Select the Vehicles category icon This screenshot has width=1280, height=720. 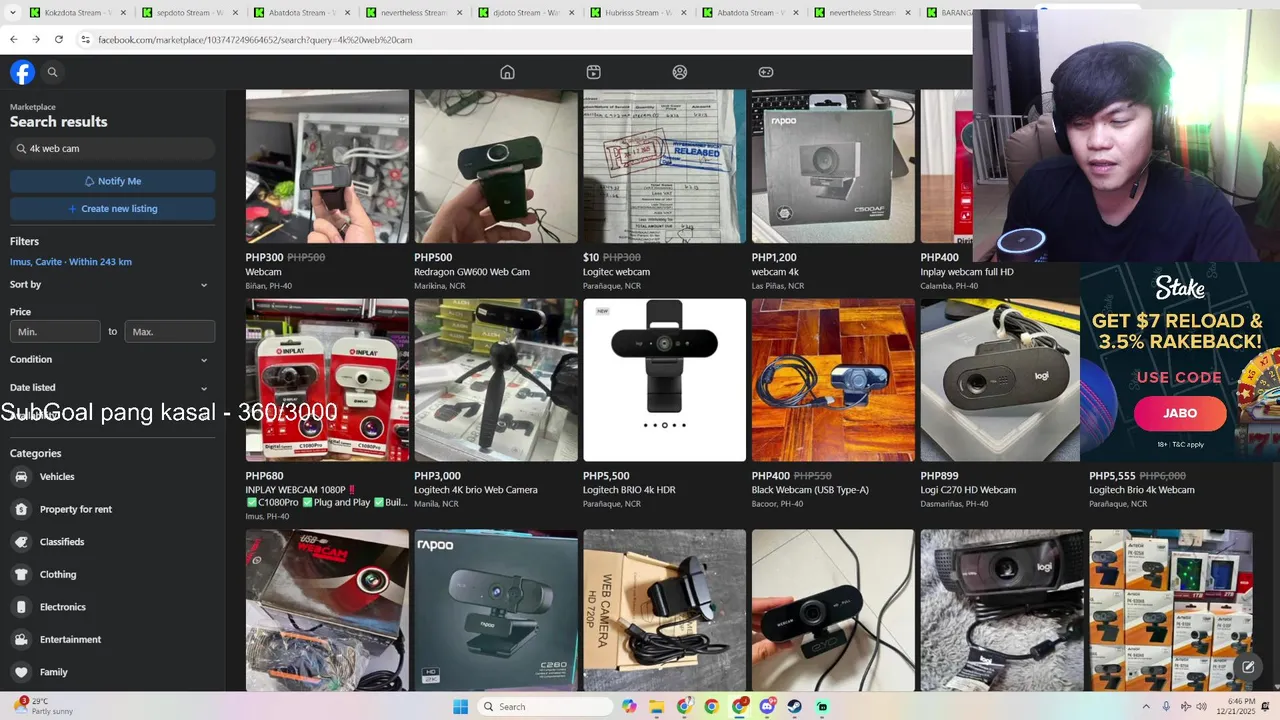(x=21, y=477)
